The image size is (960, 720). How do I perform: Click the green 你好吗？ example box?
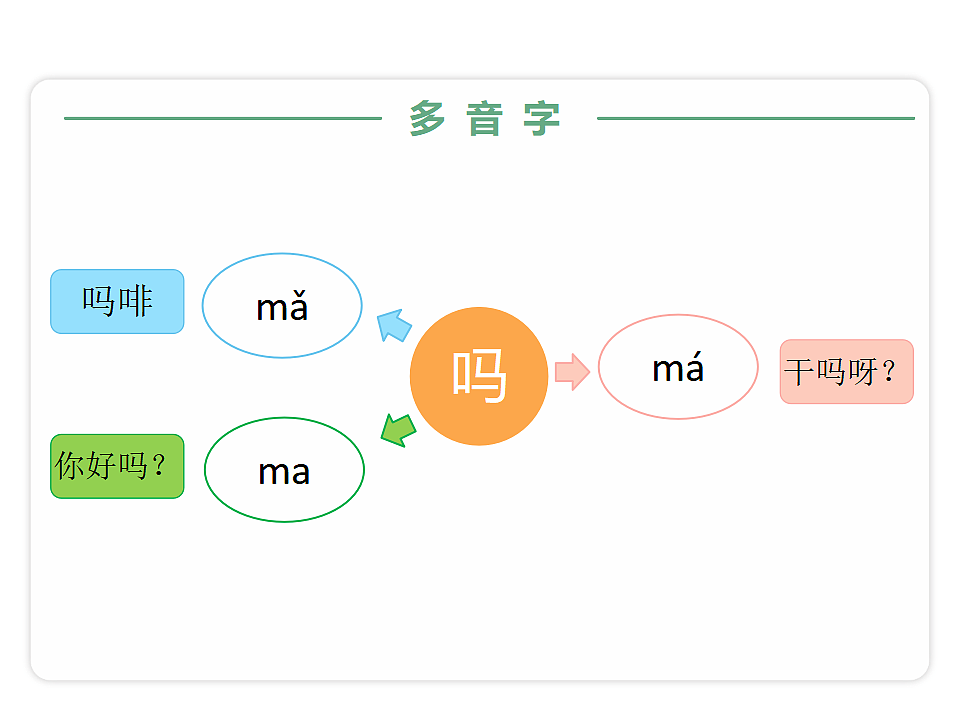[x=117, y=466]
